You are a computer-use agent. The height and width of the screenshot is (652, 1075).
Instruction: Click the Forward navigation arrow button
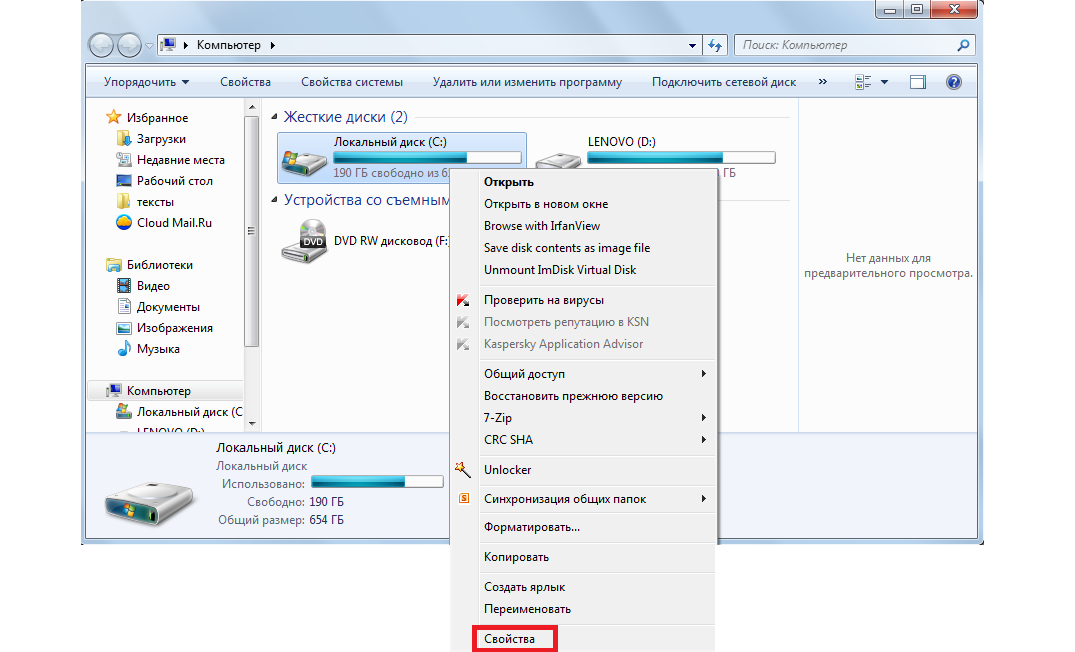[129, 45]
